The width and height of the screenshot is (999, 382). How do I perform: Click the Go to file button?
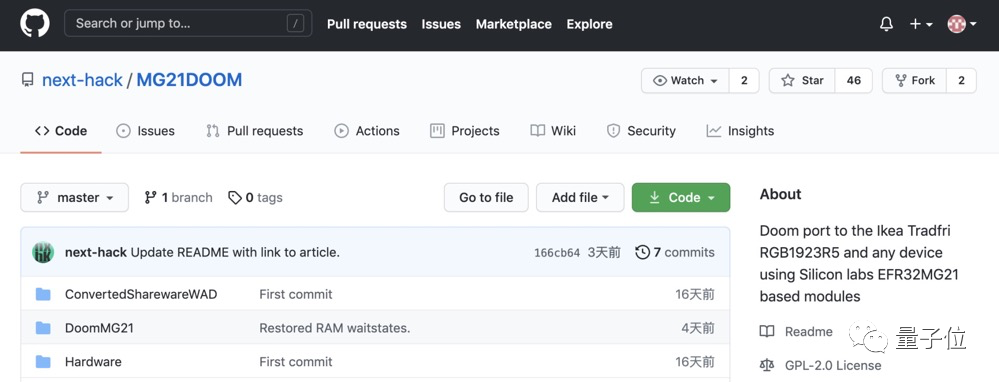tap(486, 197)
